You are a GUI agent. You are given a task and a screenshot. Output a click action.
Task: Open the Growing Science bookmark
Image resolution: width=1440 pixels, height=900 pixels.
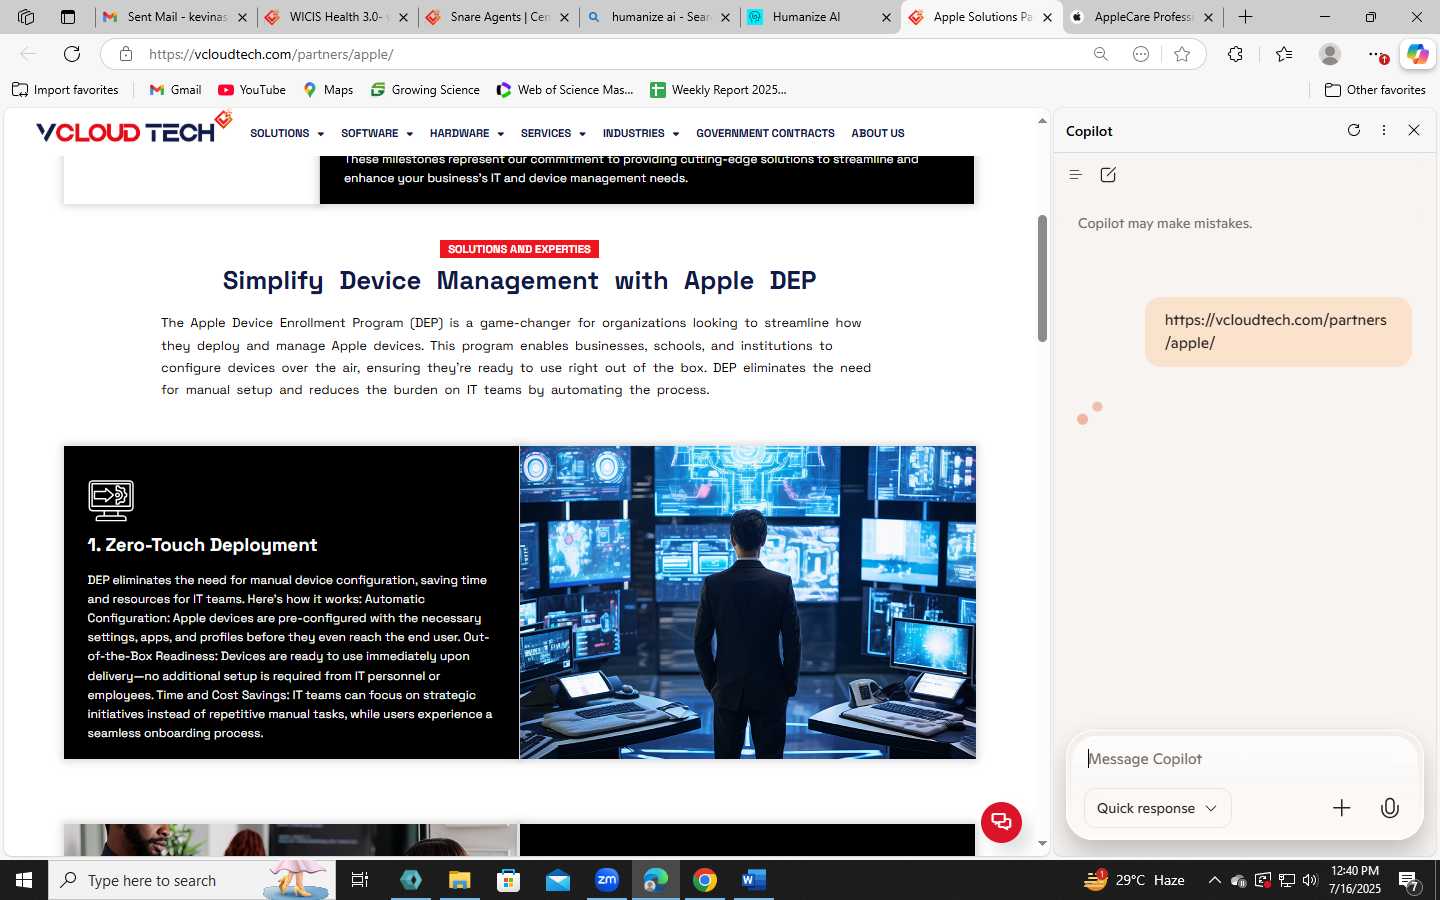pos(425,90)
